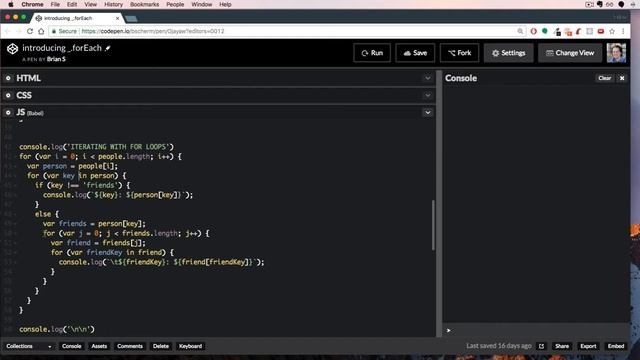The height and width of the screenshot is (360, 640).
Task: Run the pen
Action: pyautogui.click(x=372, y=53)
